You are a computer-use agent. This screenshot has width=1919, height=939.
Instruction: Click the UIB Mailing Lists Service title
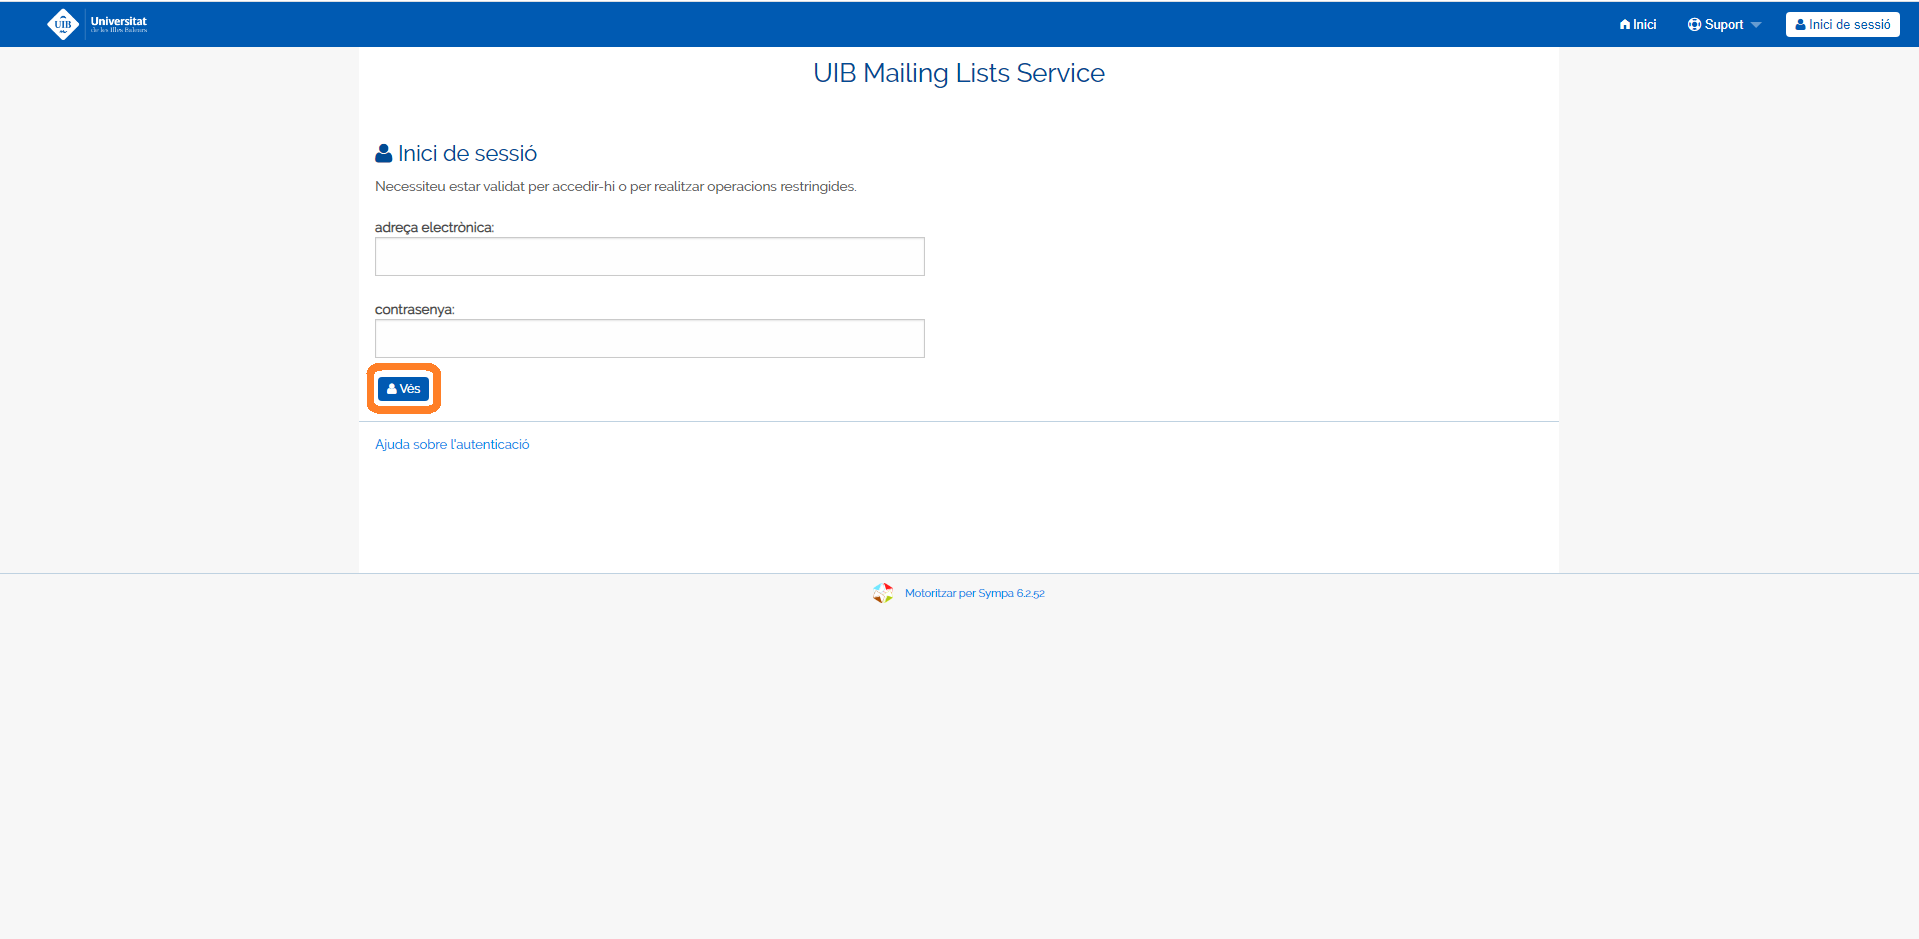click(x=959, y=73)
